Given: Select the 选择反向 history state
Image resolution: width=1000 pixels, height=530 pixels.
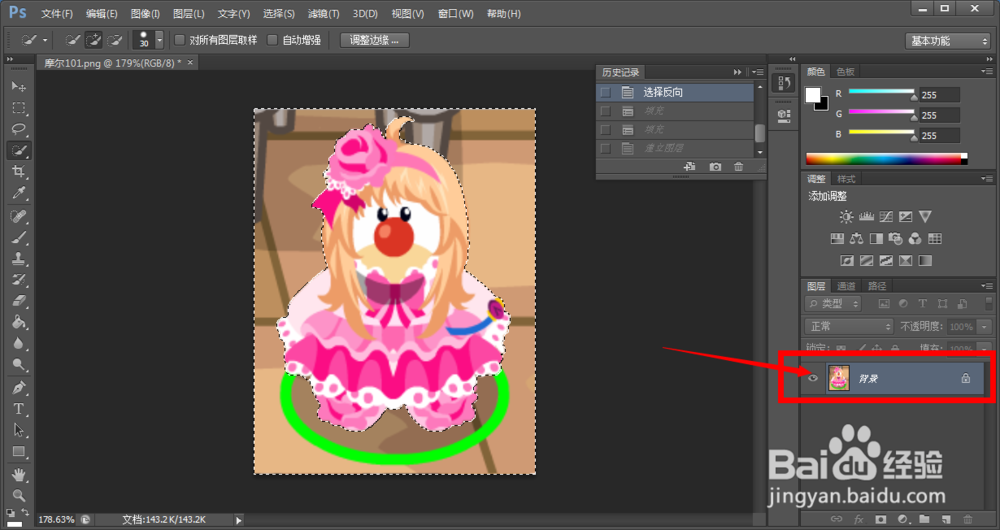Looking at the screenshot, I should (x=675, y=92).
